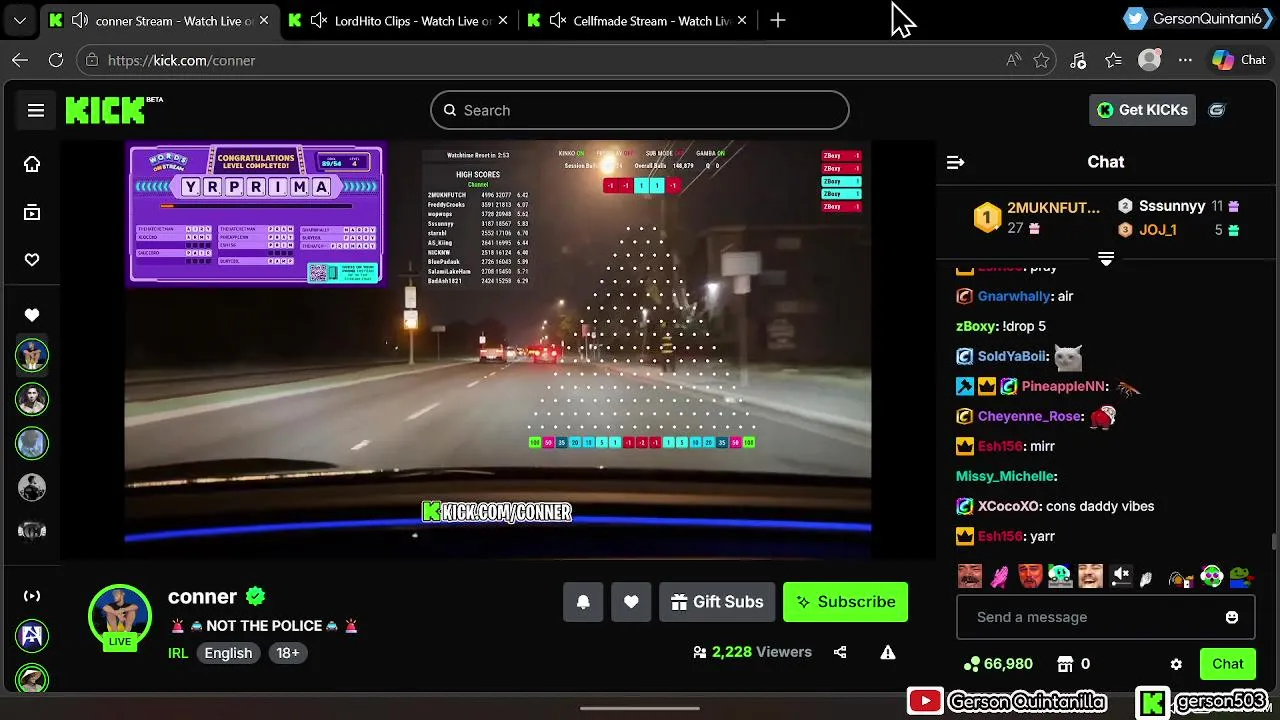Click top gifter 2MUKNFUT name
The height and width of the screenshot is (720, 1280).
pos(1053,208)
